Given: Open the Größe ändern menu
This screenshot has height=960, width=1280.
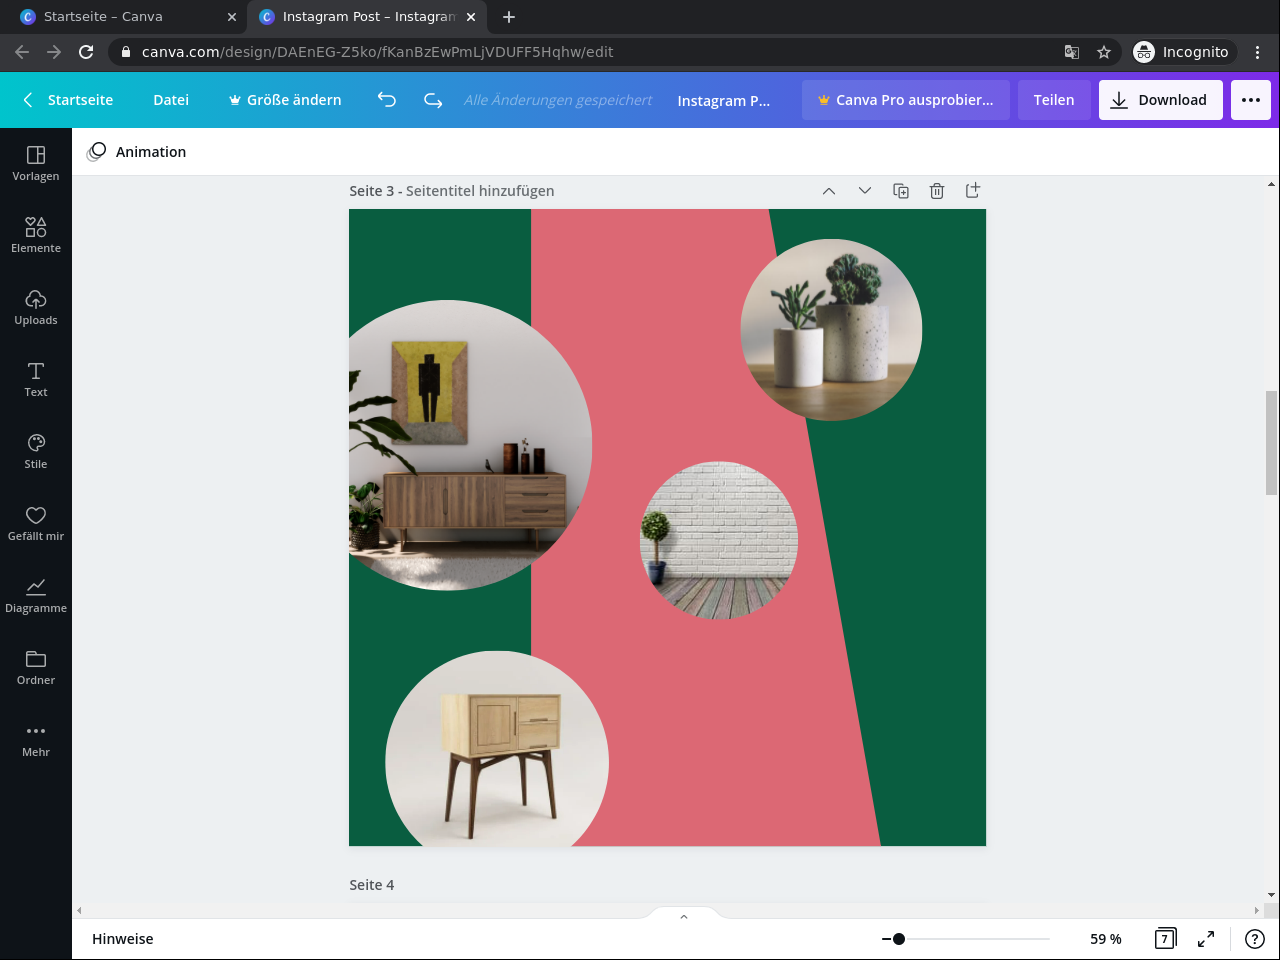Looking at the screenshot, I should coord(285,100).
